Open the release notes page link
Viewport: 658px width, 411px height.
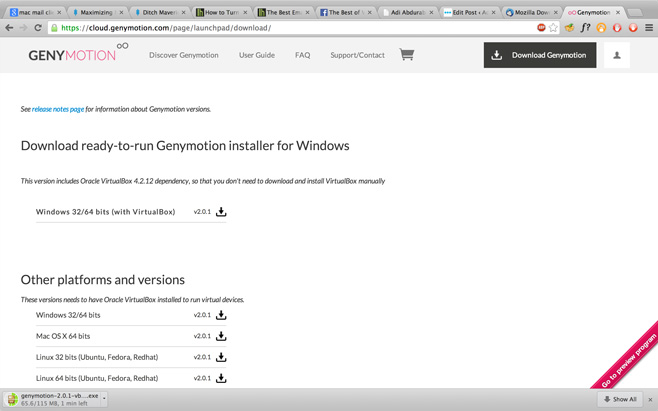pyautogui.click(x=58, y=109)
